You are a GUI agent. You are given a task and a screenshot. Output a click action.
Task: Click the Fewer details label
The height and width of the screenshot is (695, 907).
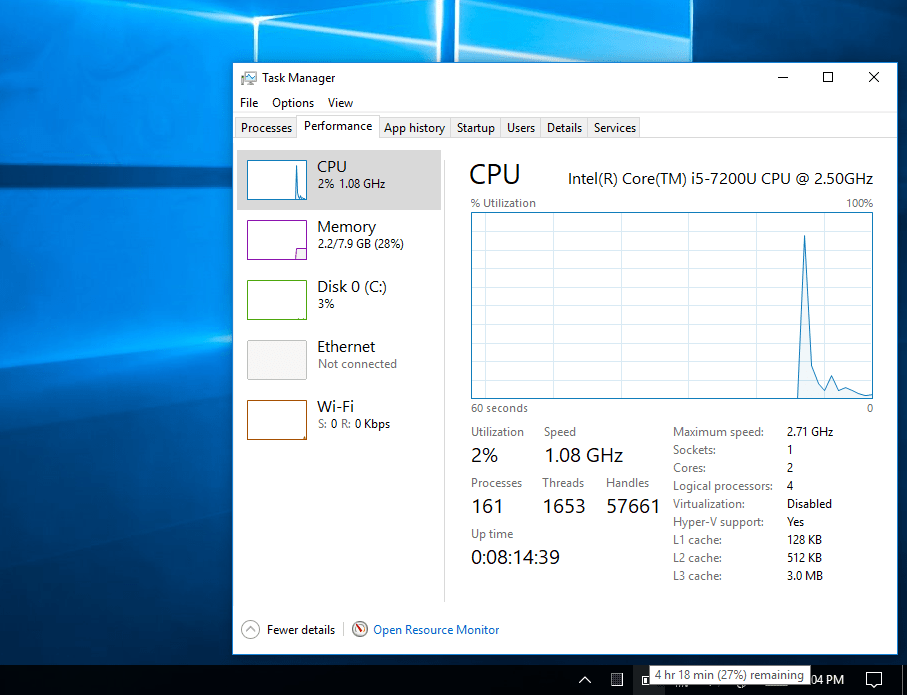(x=301, y=630)
